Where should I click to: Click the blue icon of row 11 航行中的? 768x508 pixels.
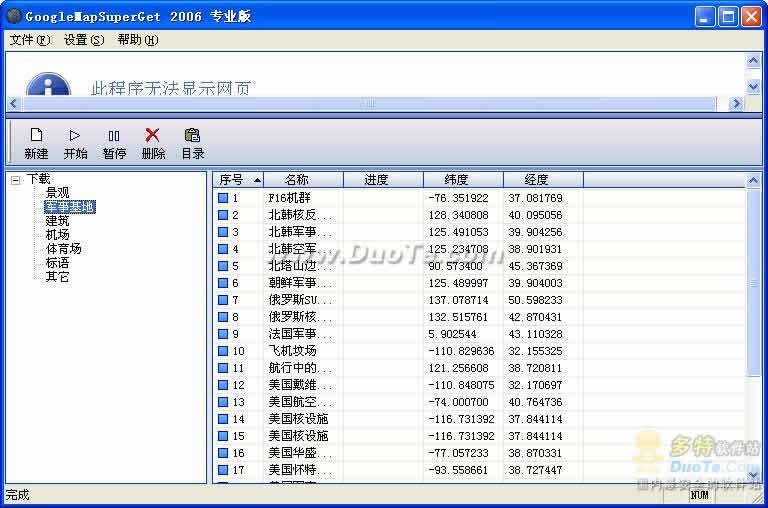(x=223, y=368)
